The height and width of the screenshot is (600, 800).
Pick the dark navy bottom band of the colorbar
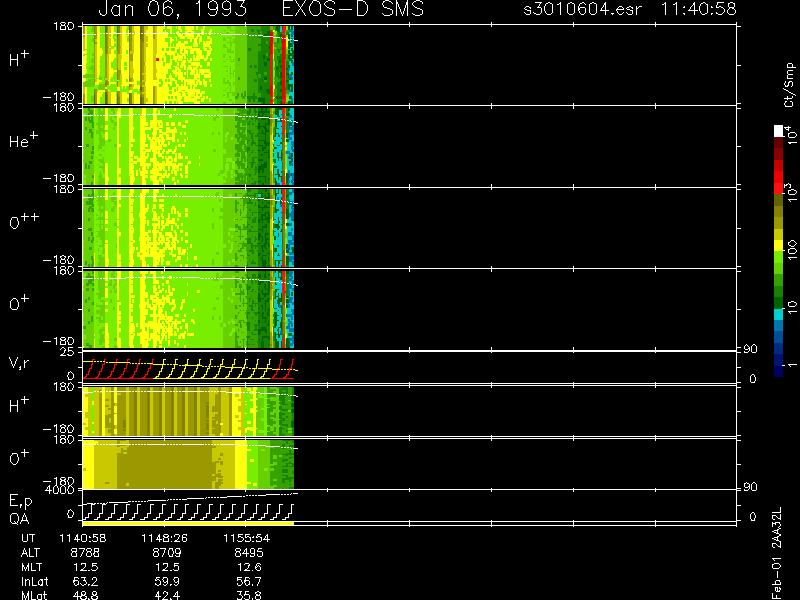pos(779,371)
